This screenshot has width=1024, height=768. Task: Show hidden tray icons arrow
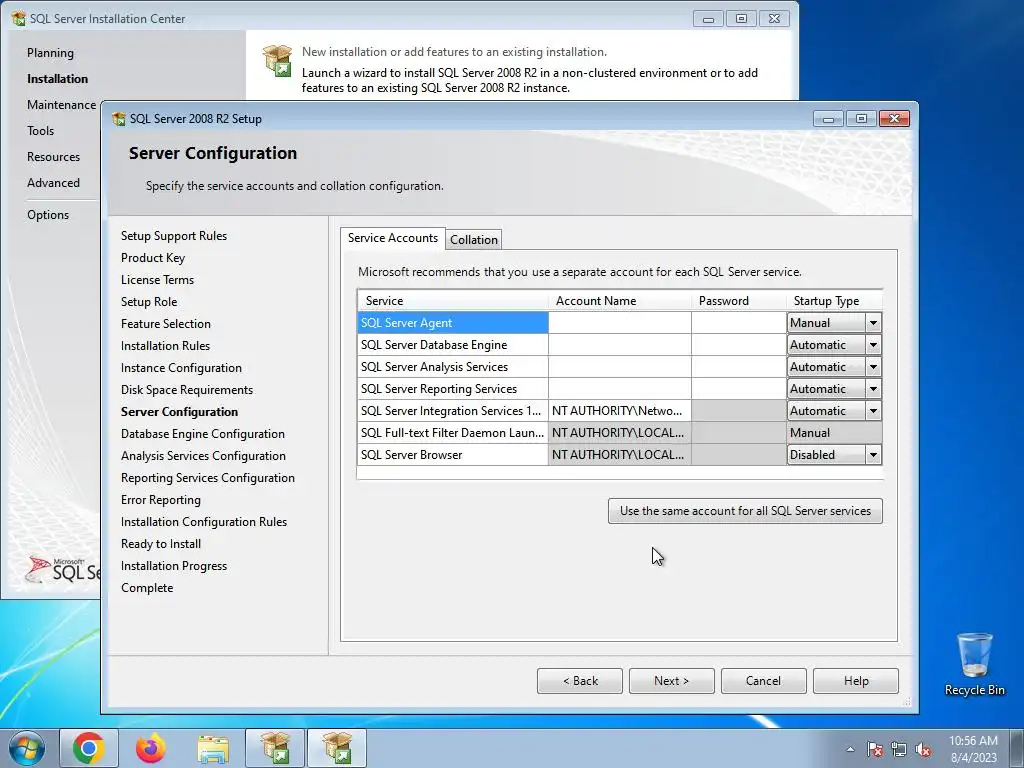pos(850,749)
